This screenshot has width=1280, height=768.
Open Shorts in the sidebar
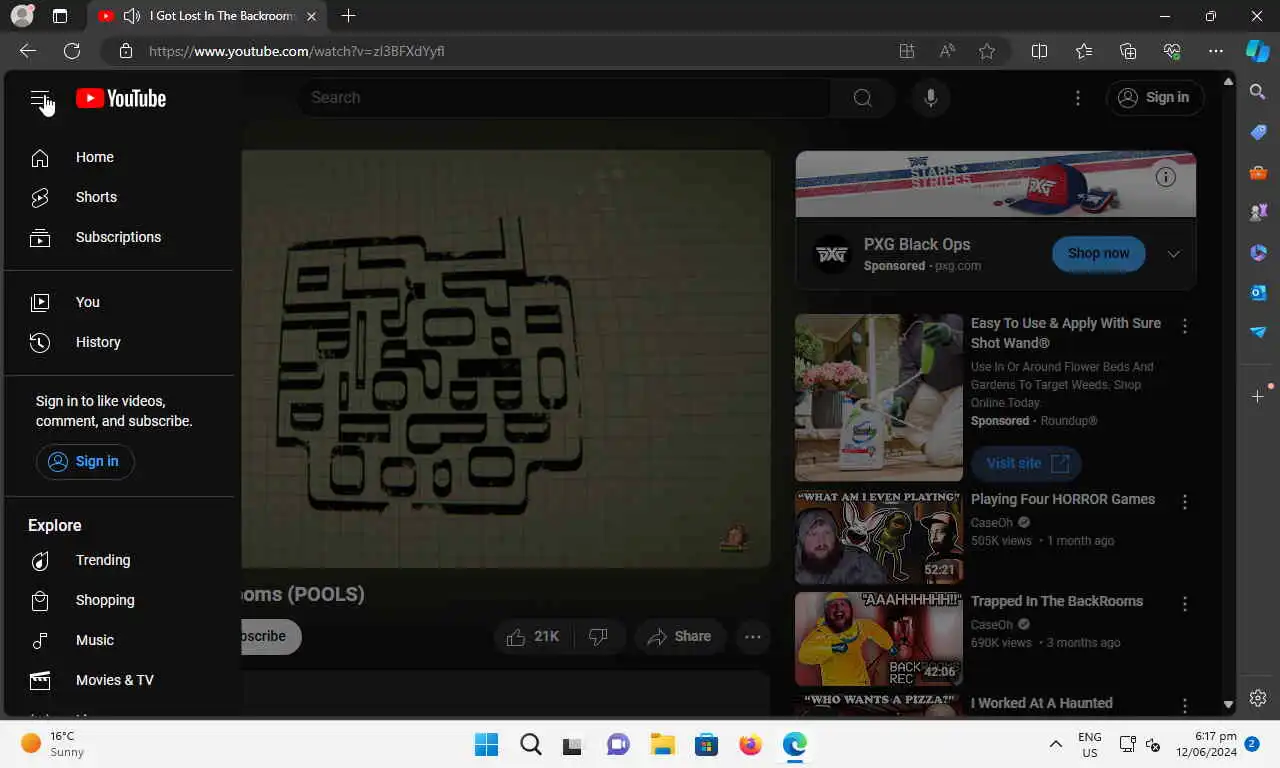[x=120, y=197]
